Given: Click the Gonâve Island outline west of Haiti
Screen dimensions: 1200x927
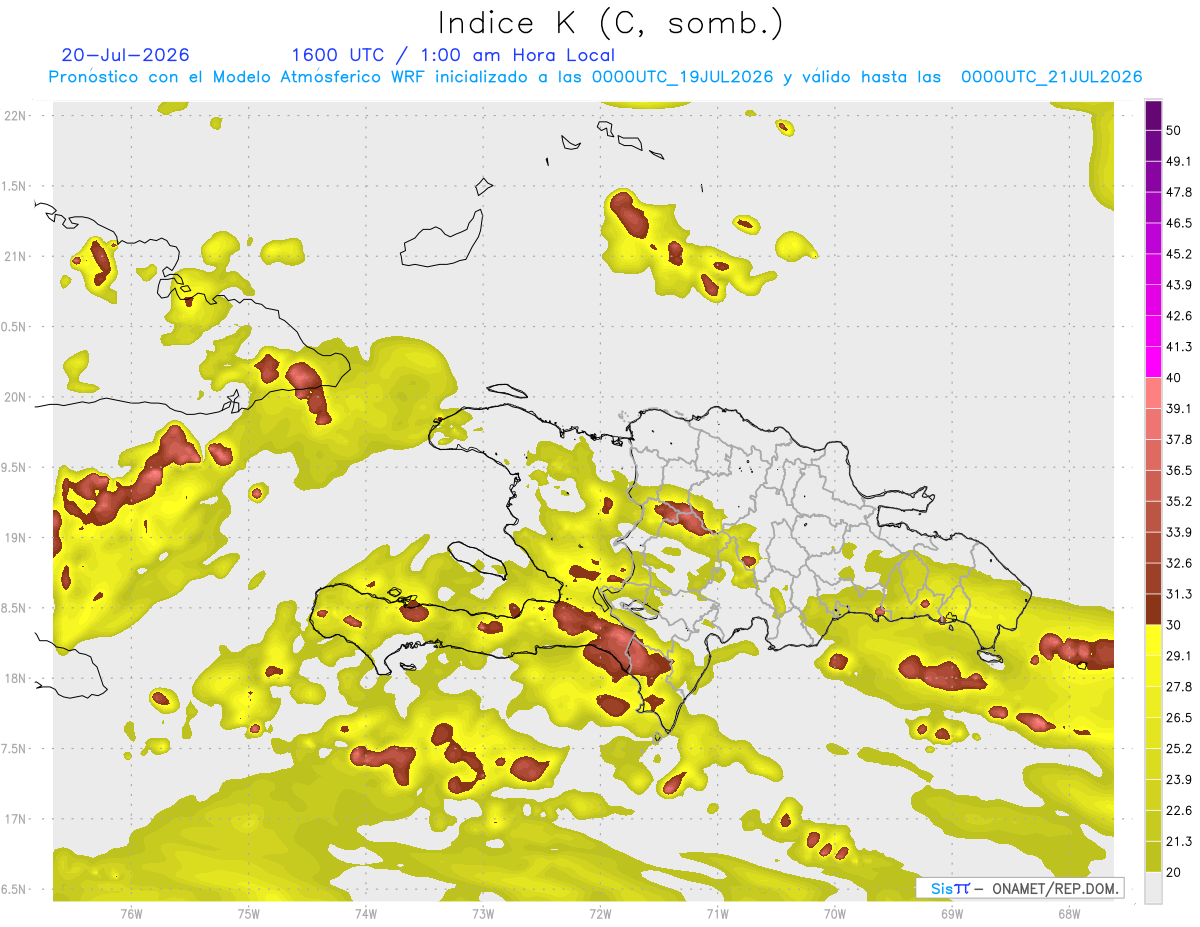Looking at the screenshot, I should (478, 563).
